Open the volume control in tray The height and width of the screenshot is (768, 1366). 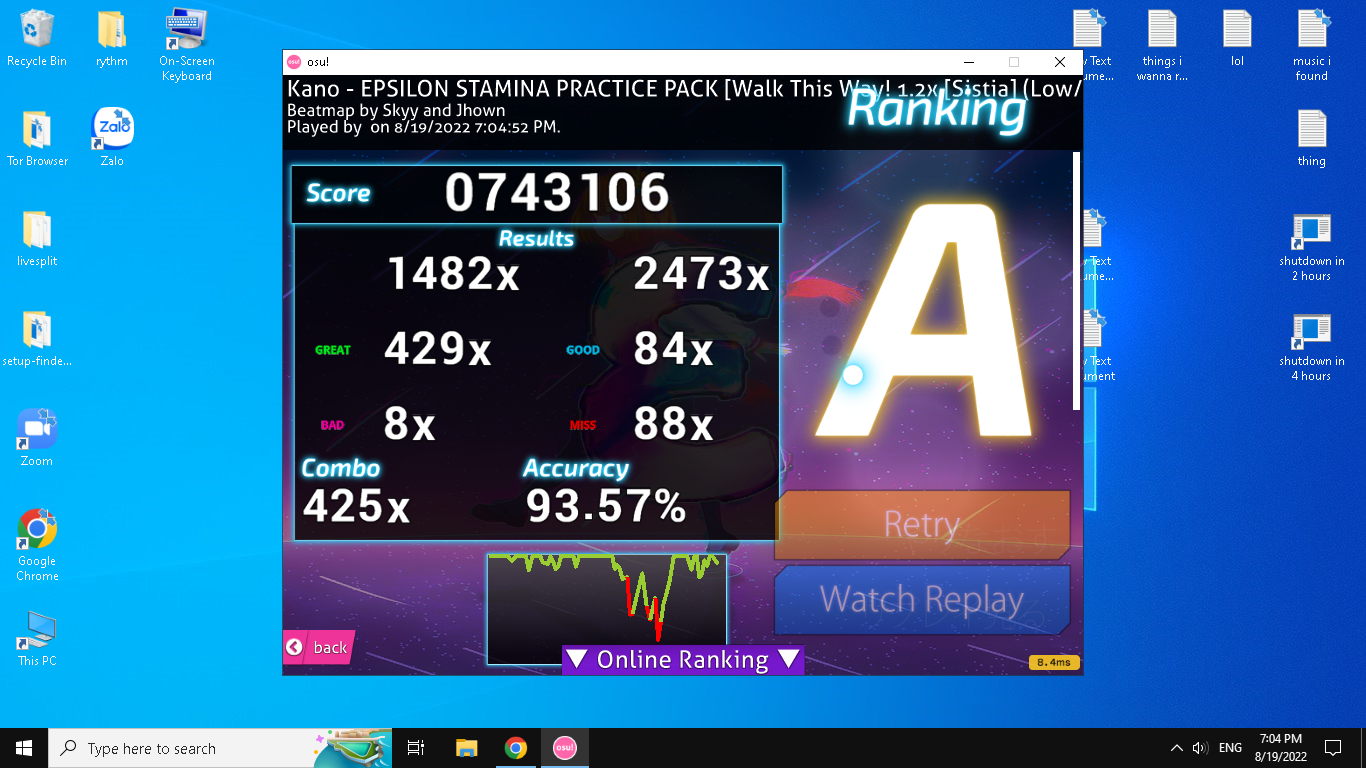click(x=1200, y=748)
